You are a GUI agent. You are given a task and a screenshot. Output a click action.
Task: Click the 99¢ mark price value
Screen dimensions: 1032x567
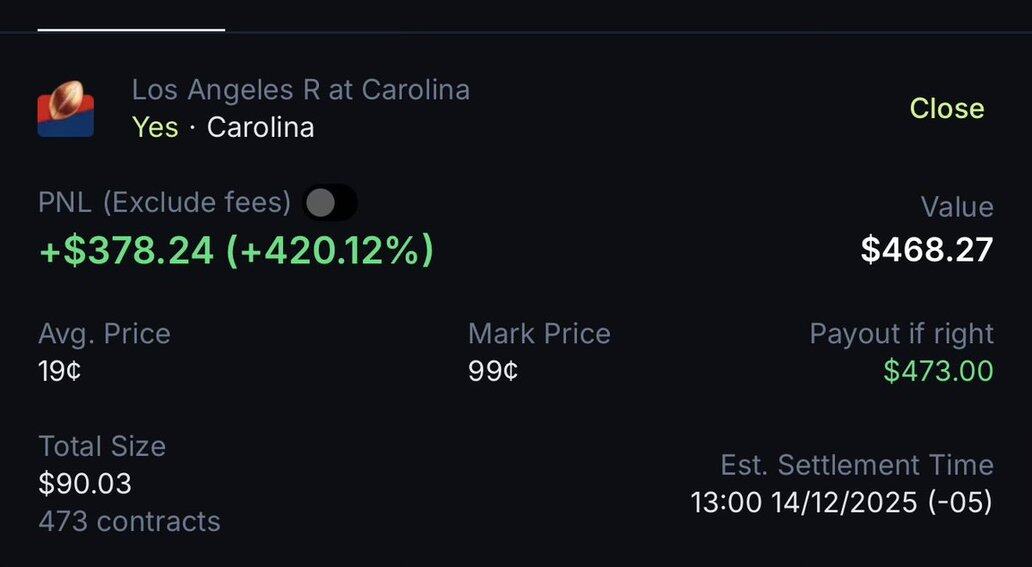493,371
